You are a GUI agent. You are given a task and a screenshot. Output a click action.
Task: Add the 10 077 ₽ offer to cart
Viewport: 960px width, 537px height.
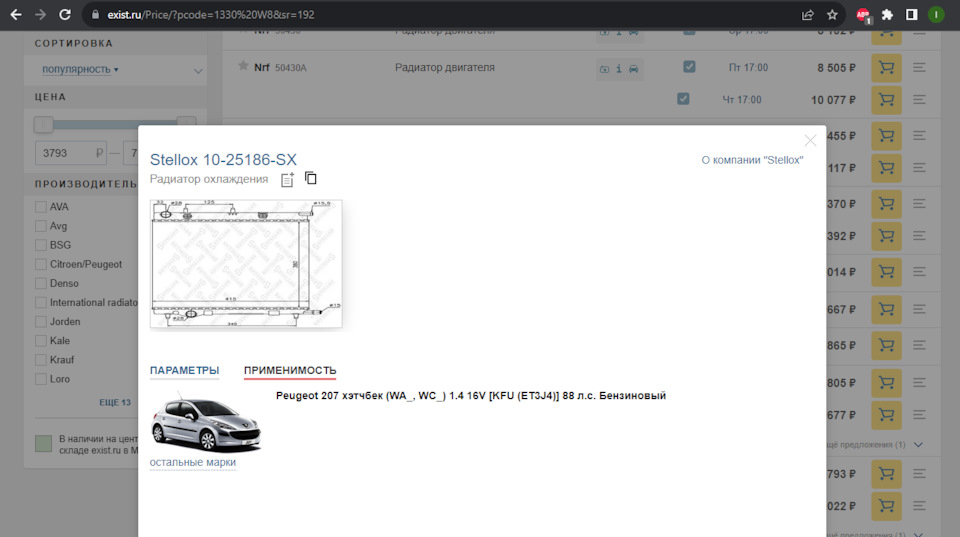pos(887,100)
